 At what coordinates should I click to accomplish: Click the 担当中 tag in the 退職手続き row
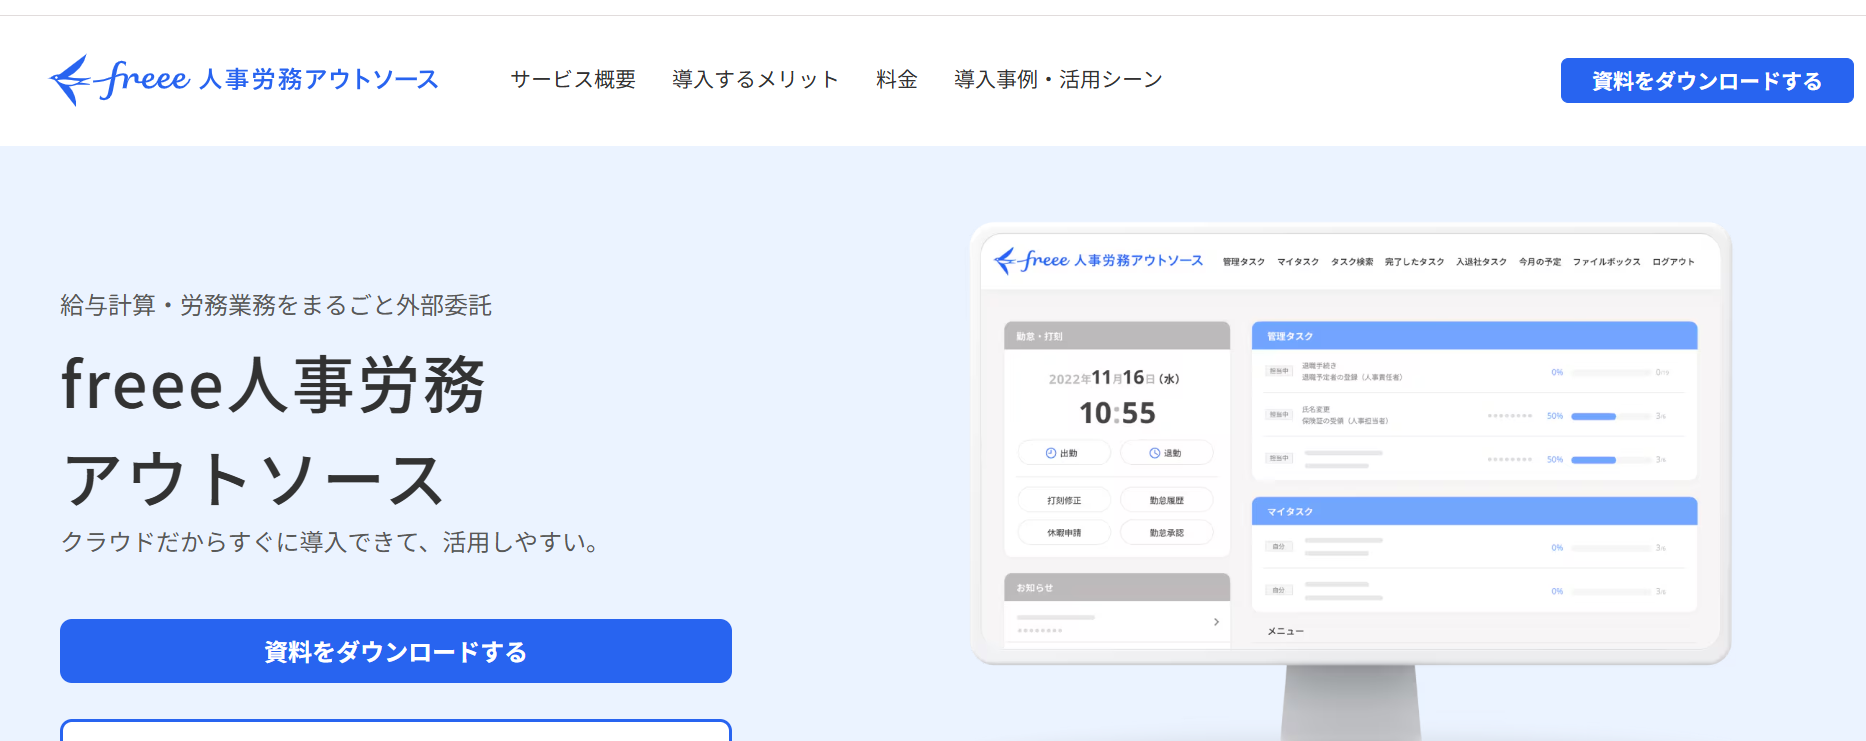coord(1279,371)
